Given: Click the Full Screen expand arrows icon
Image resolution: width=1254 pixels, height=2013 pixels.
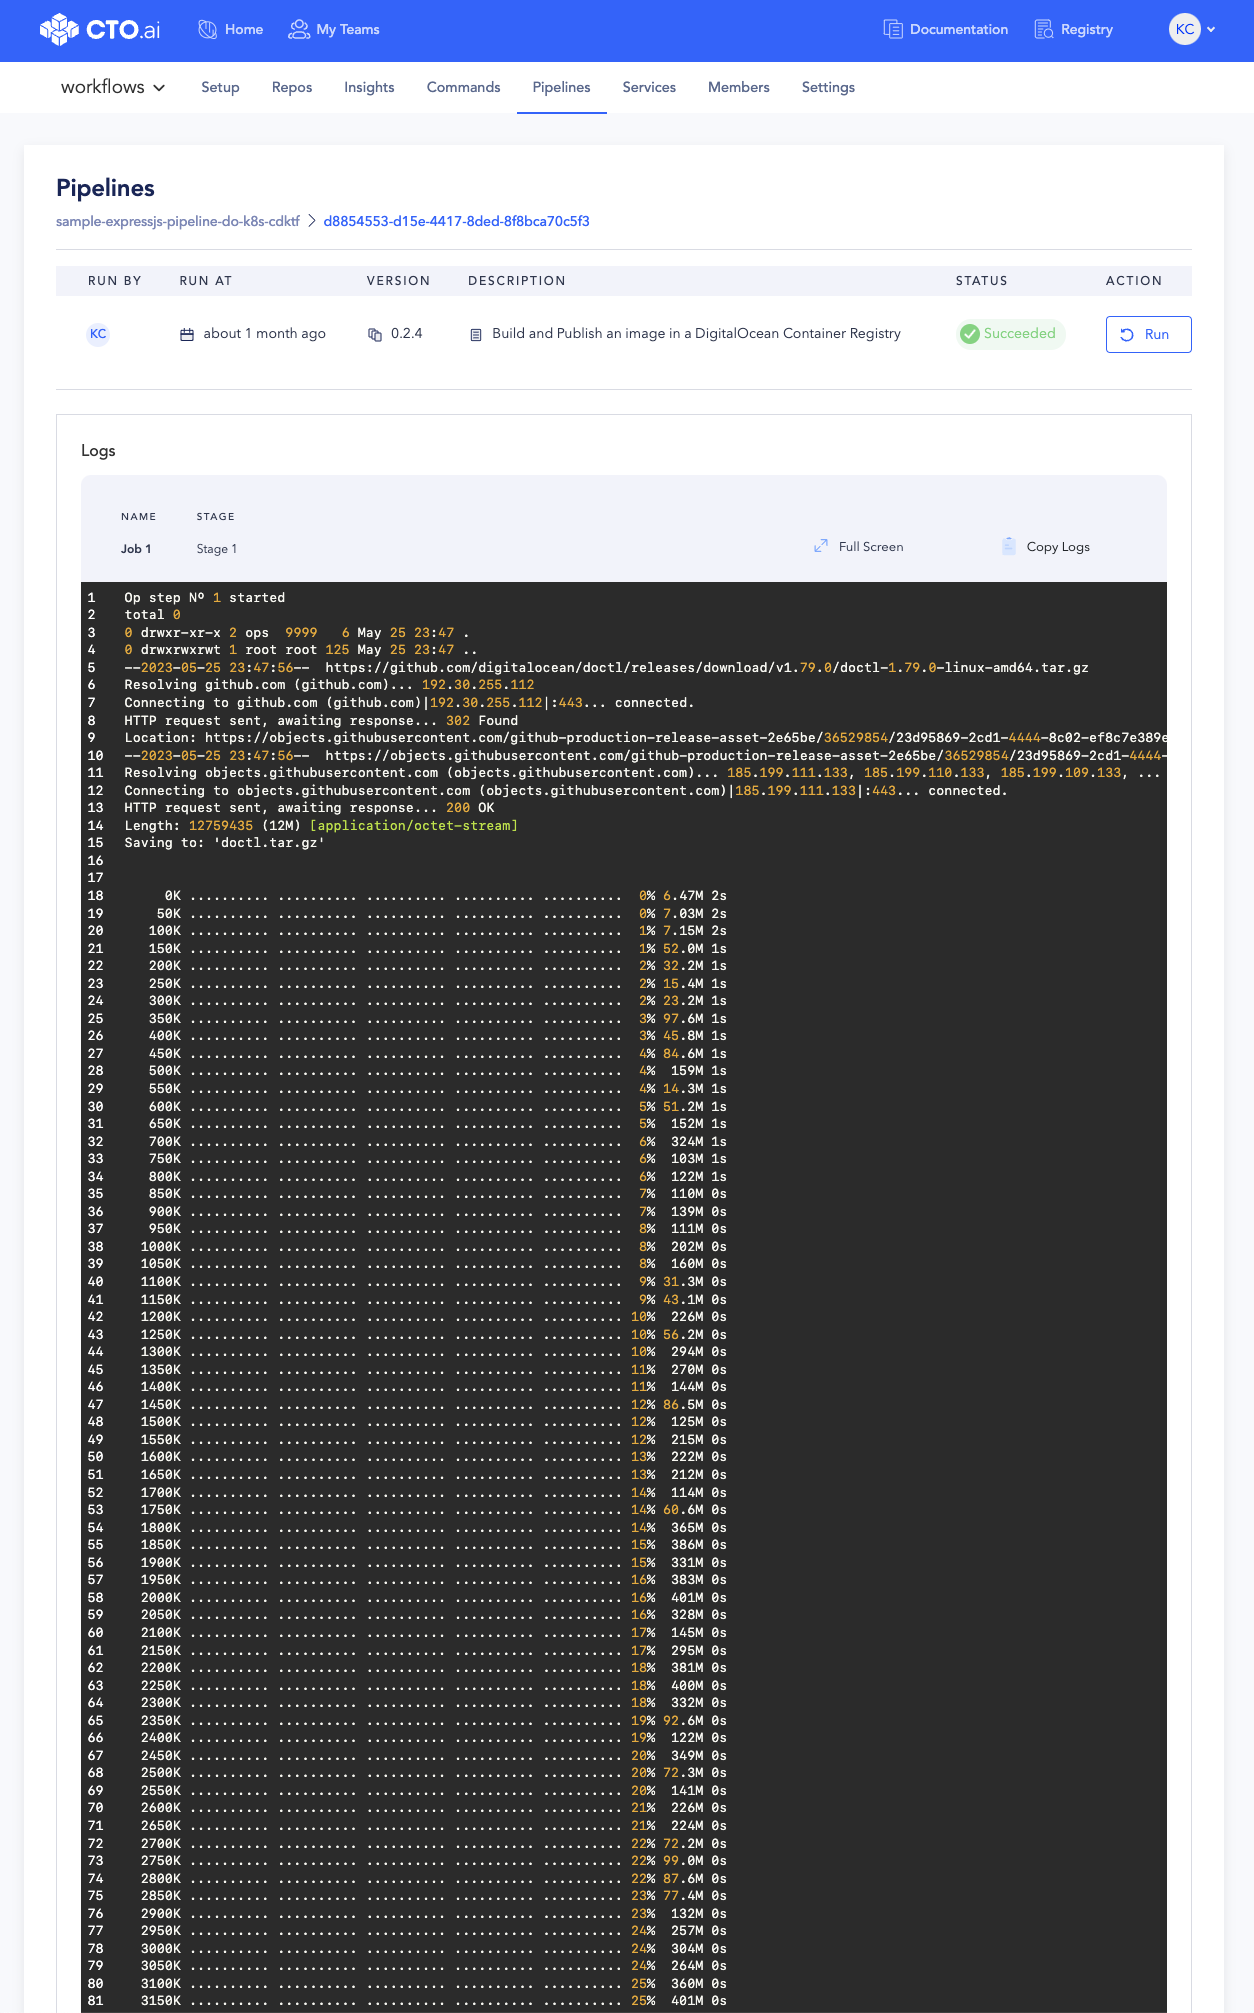Looking at the screenshot, I should click(820, 546).
